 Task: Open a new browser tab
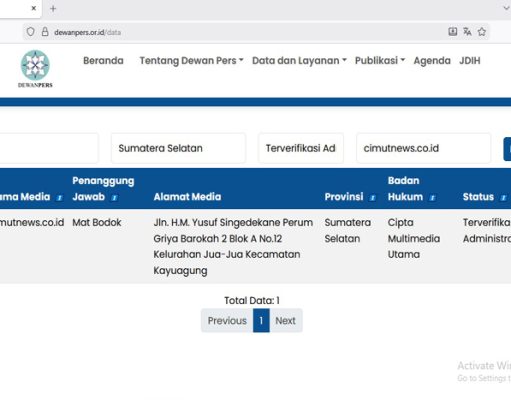53,9
